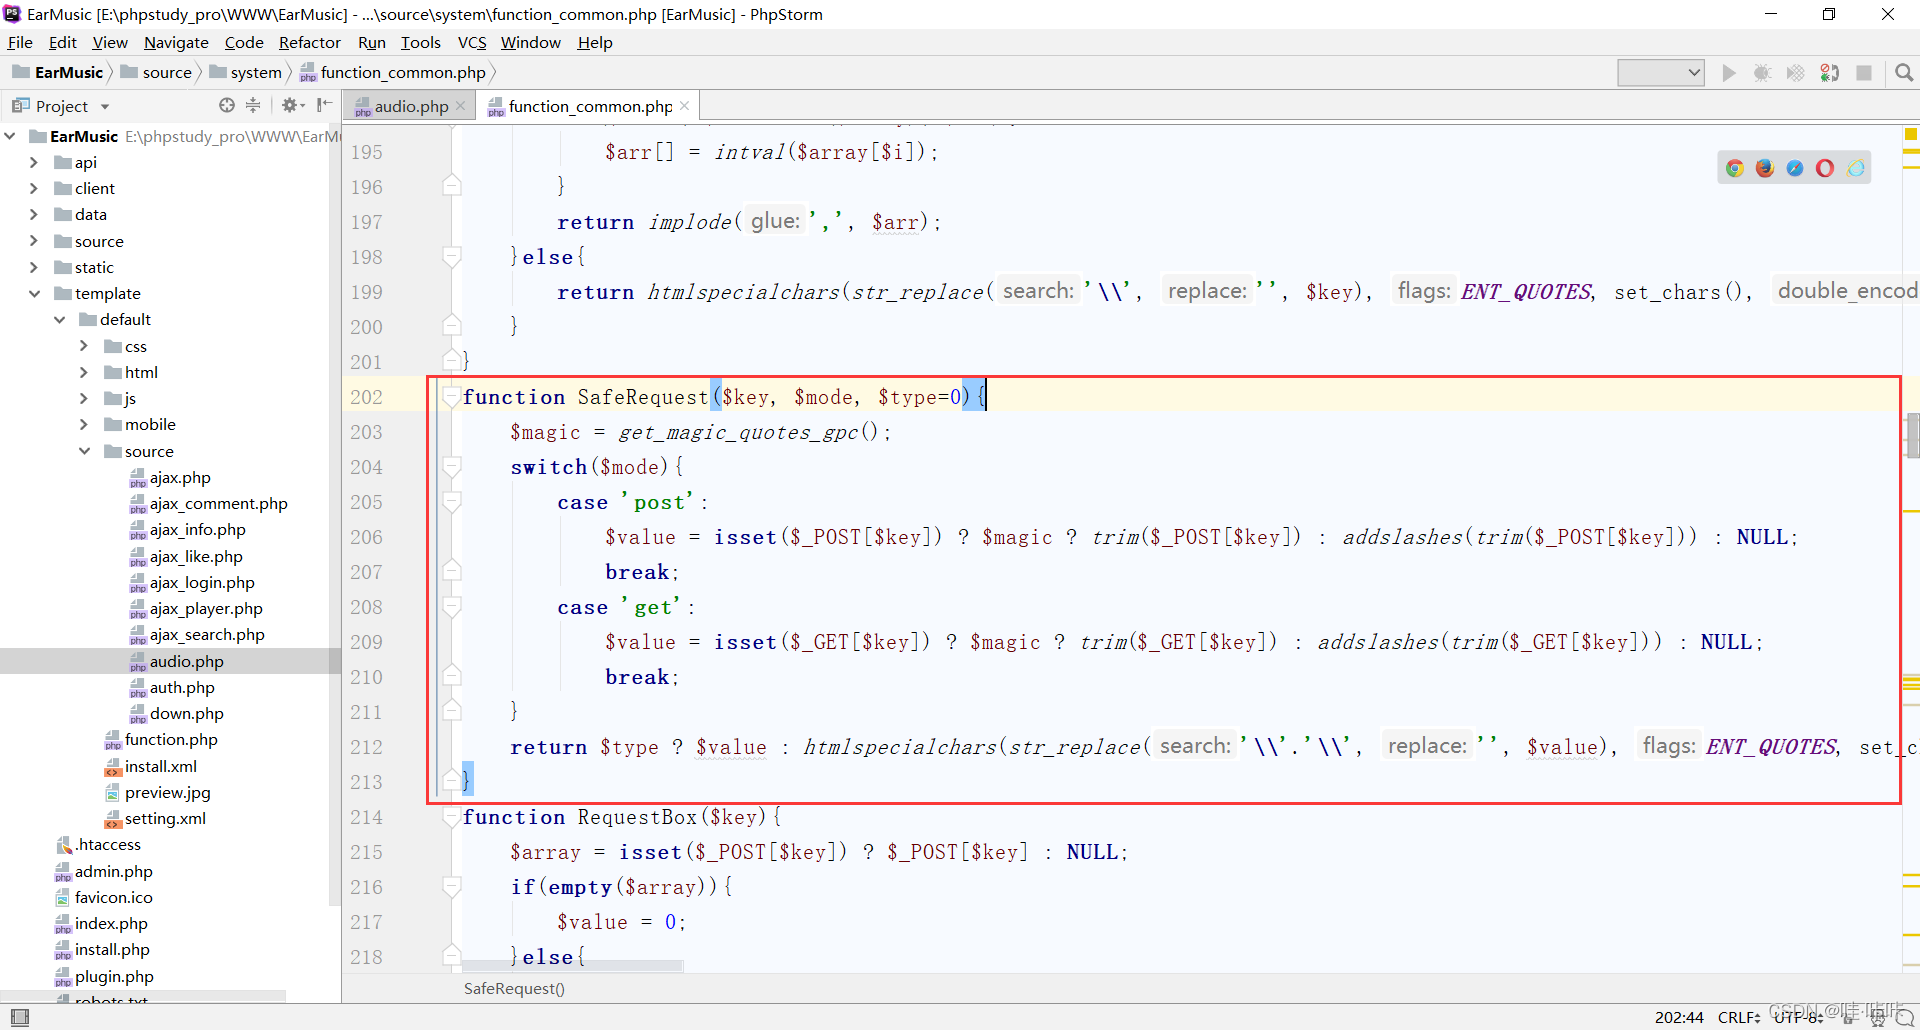Image resolution: width=1920 pixels, height=1030 pixels.
Task: Toggle listening for PHP debug connections
Action: coord(1830,73)
